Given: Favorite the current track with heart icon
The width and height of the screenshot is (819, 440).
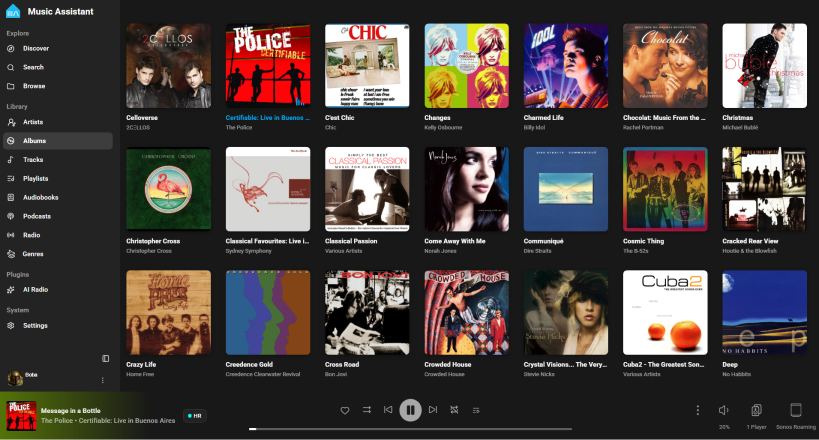Looking at the screenshot, I should coord(345,410).
